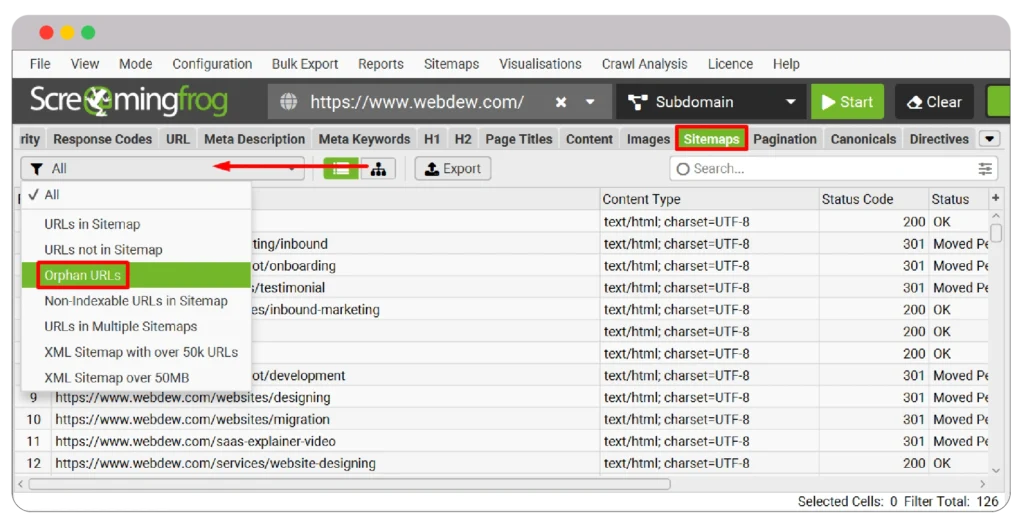Sort by Content Type column header

[x=709, y=199]
